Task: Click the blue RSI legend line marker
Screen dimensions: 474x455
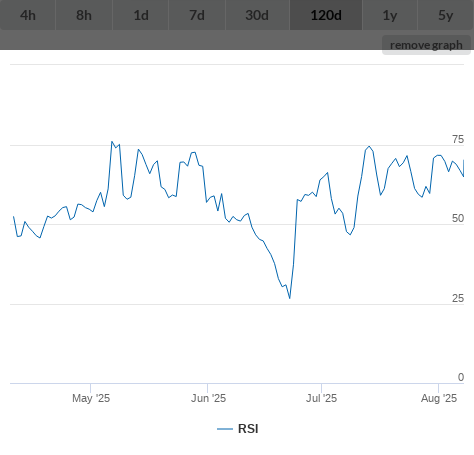Action: coord(225,429)
